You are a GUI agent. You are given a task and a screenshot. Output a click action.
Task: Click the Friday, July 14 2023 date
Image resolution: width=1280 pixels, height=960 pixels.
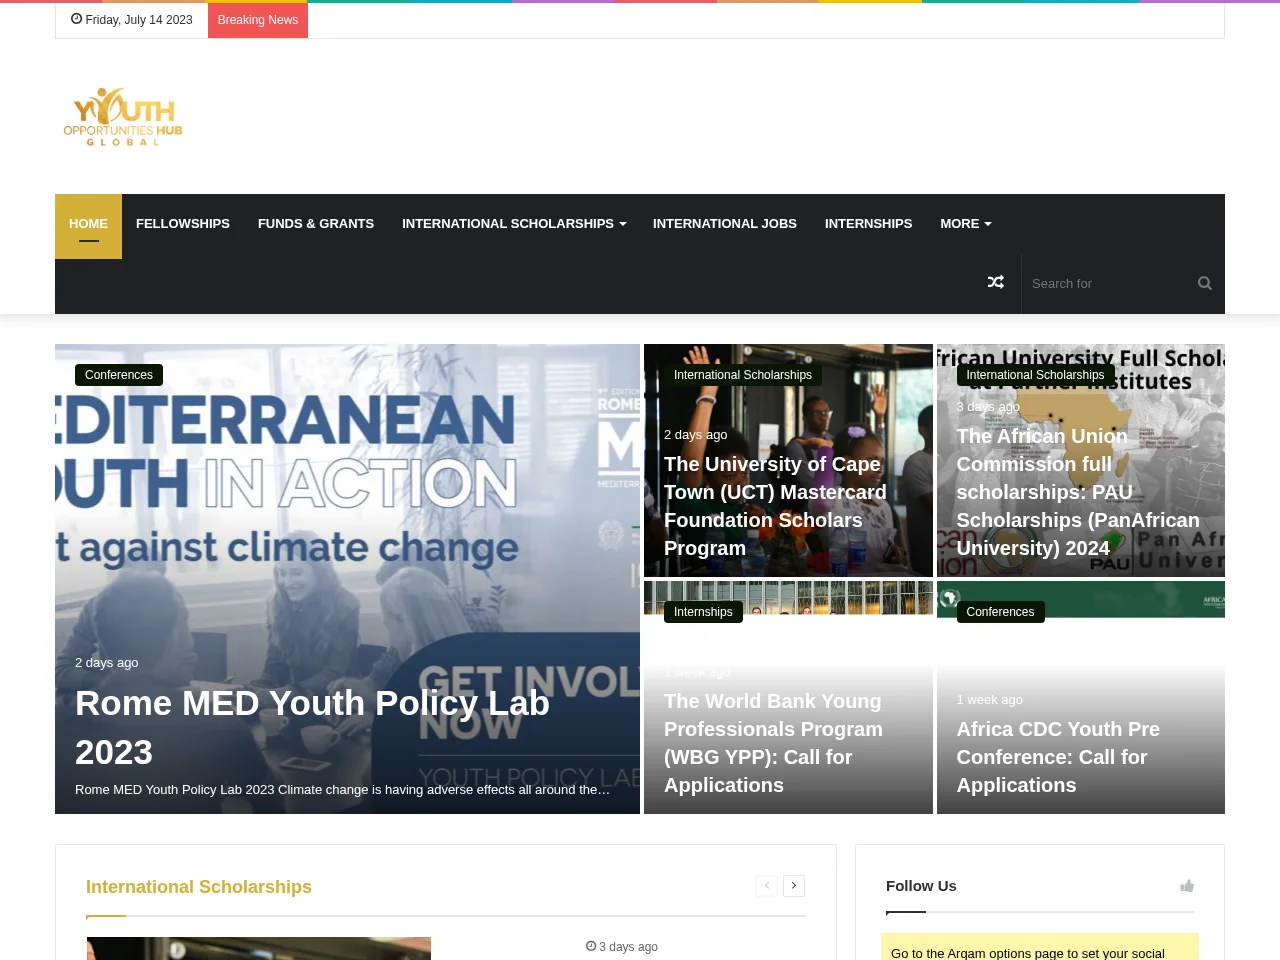[x=132, y=20]
